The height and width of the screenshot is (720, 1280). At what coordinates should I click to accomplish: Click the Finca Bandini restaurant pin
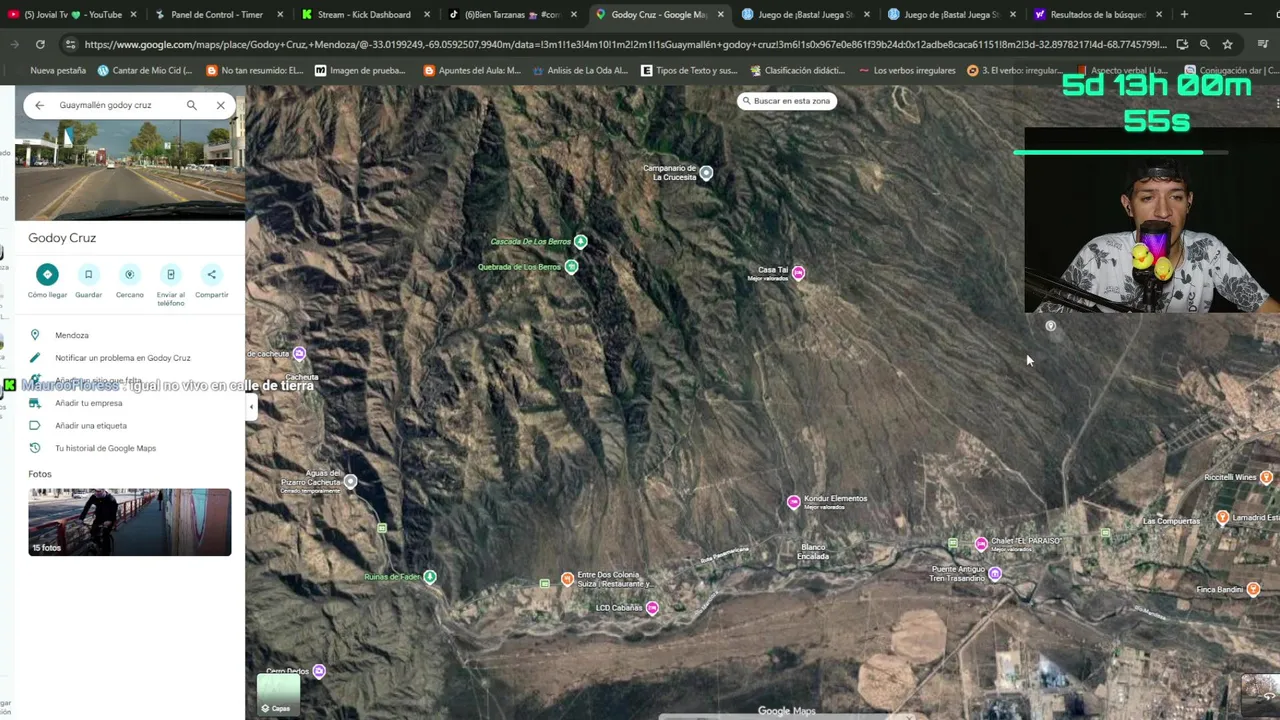[1253, 590]
